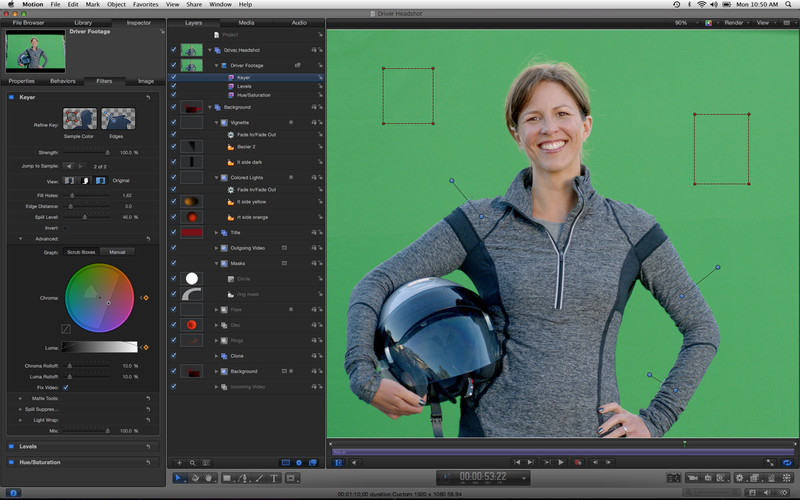Enable the Invert checkbox in Keyer

(66, 228)
